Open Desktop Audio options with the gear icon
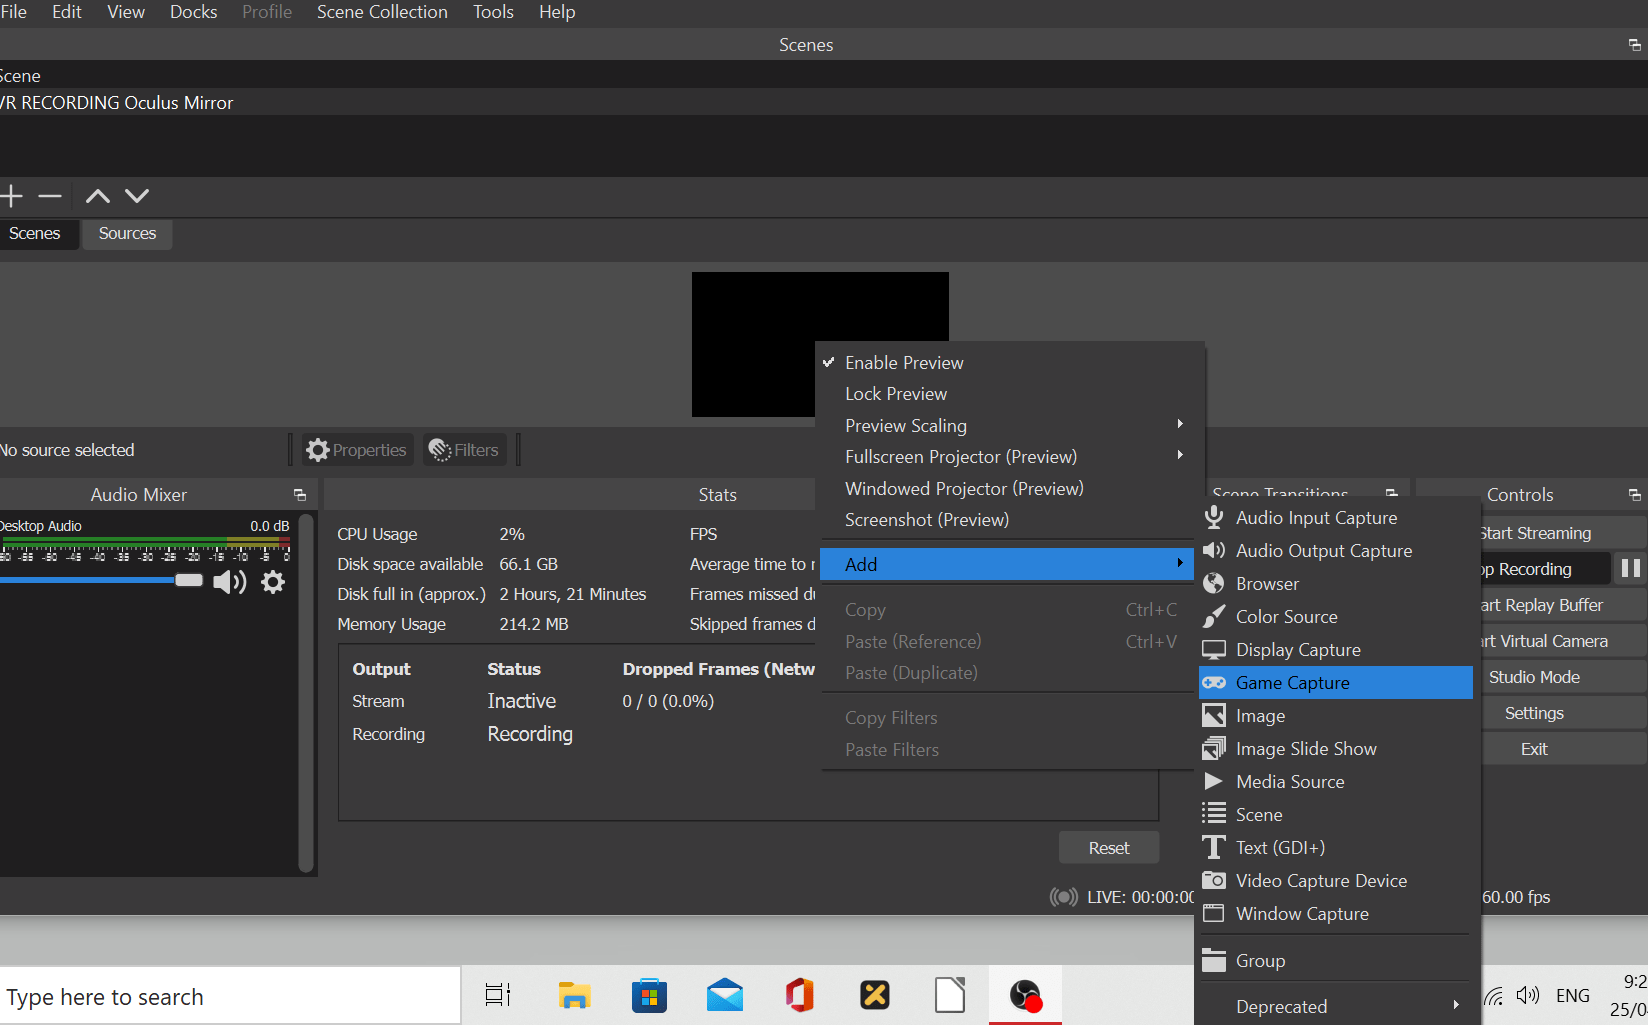Image resolution: width=1648 pixels, height=1025 pixels. click(x=272, y=582)
